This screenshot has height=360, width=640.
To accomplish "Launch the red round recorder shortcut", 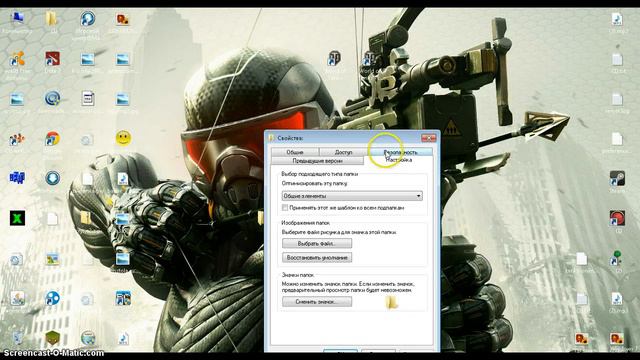I will 617,218.
